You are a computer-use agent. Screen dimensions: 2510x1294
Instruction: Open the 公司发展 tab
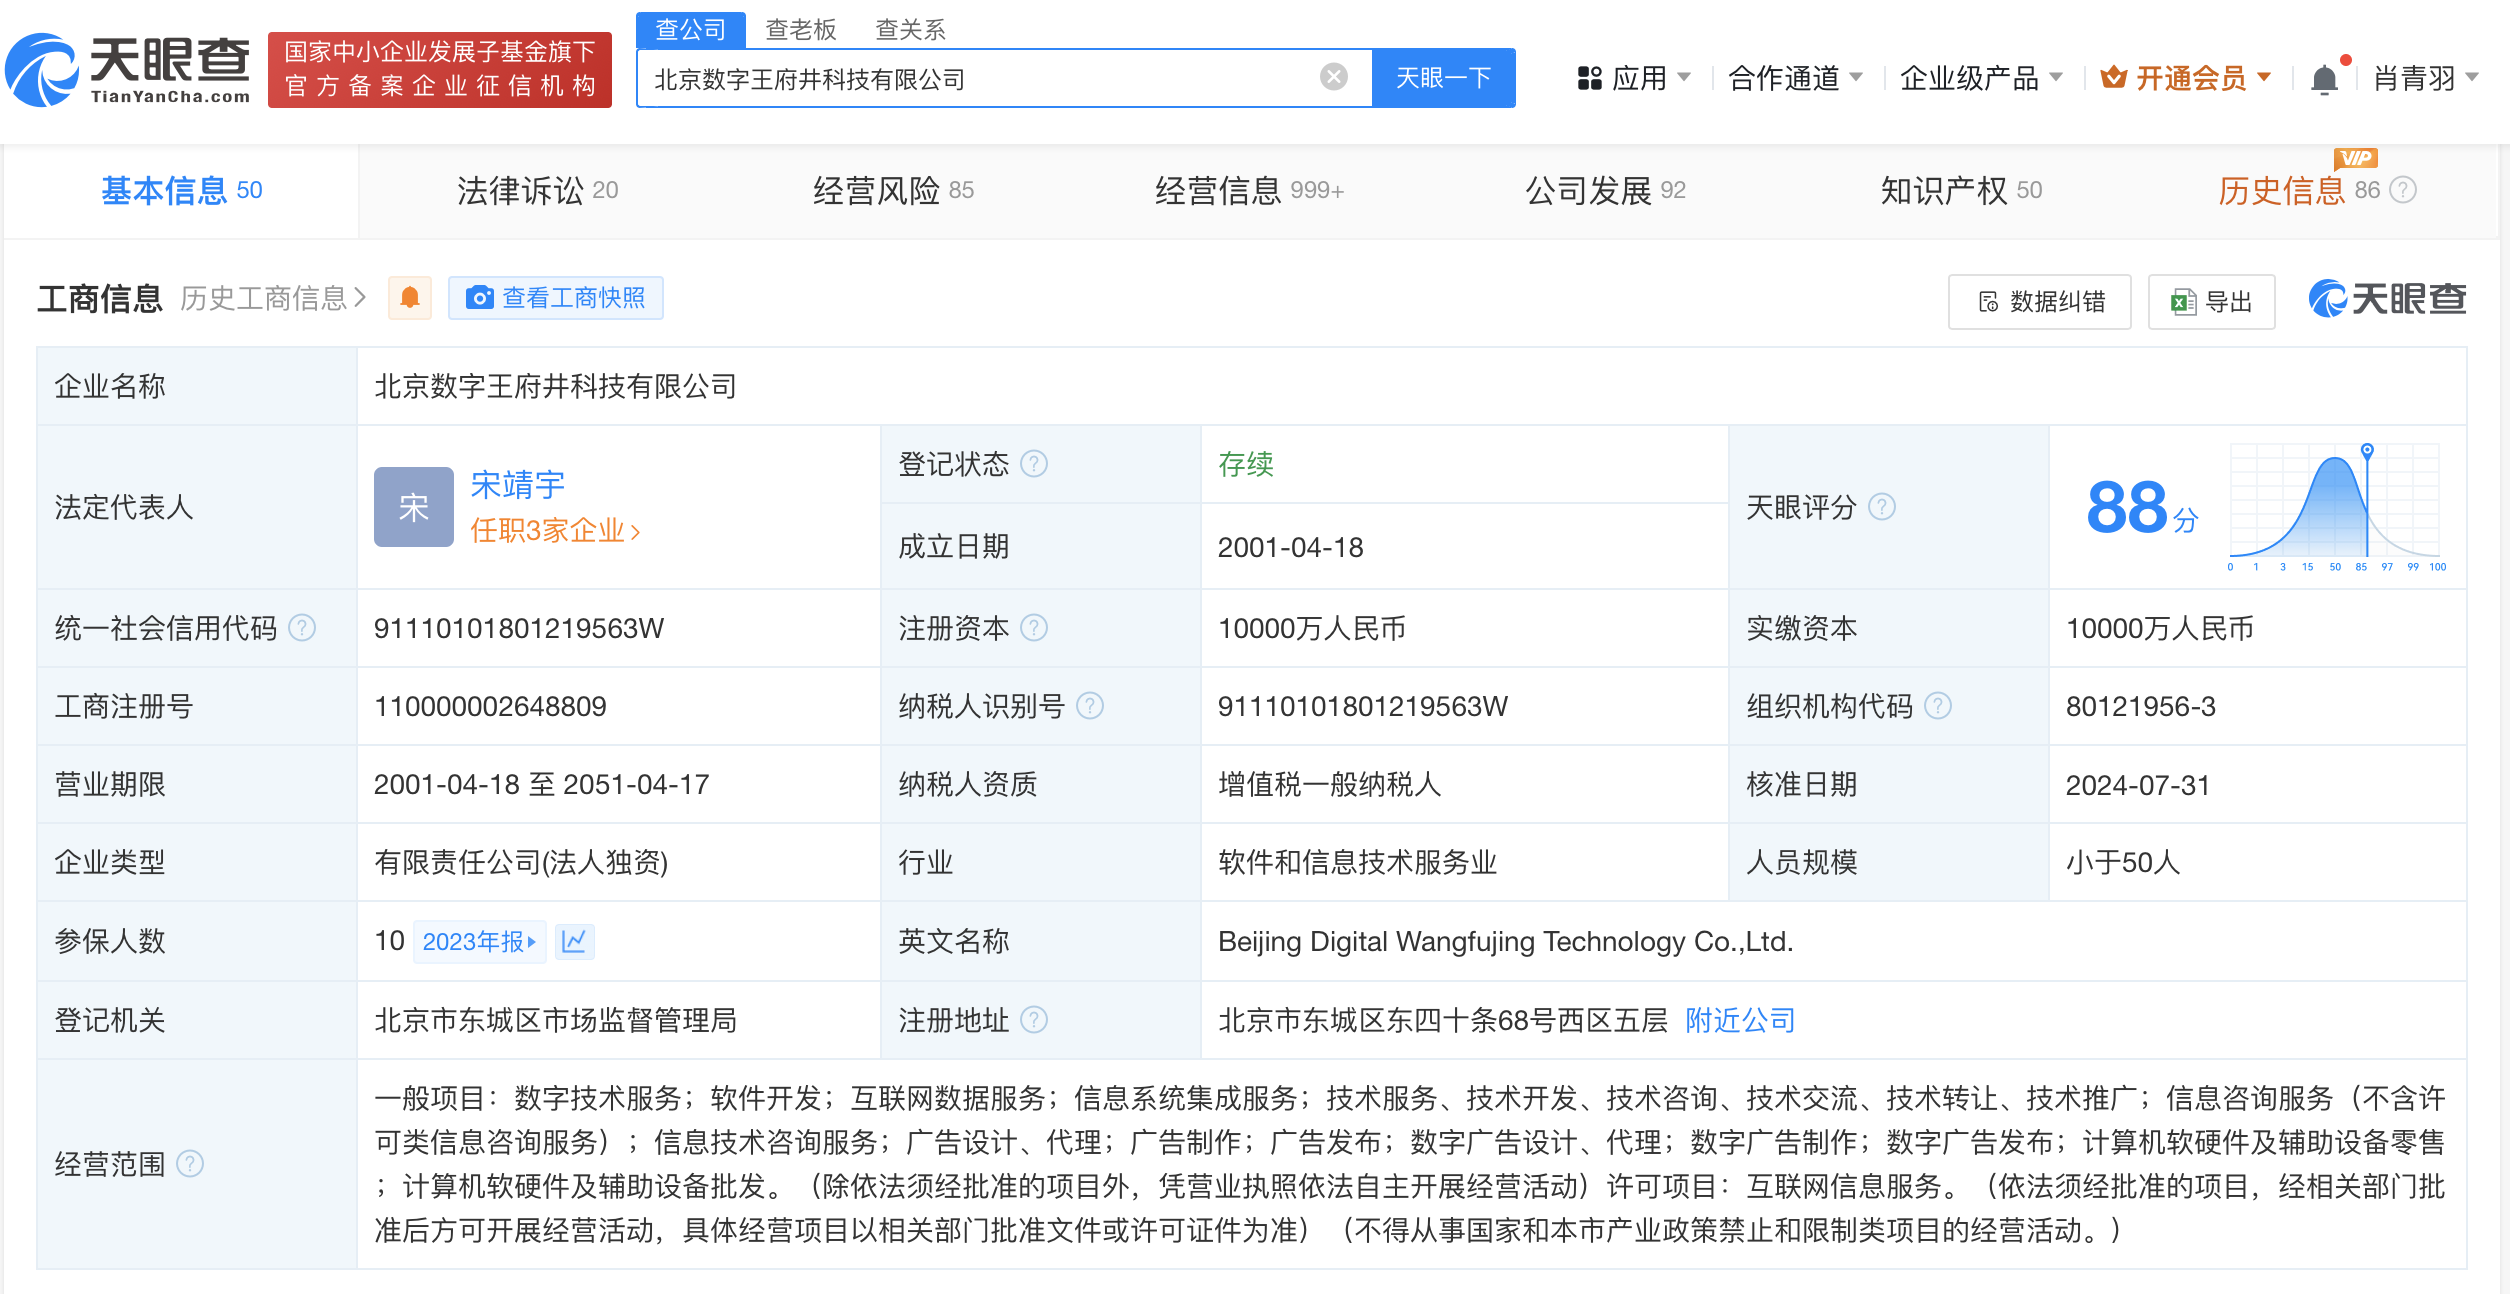point(1605,190)
